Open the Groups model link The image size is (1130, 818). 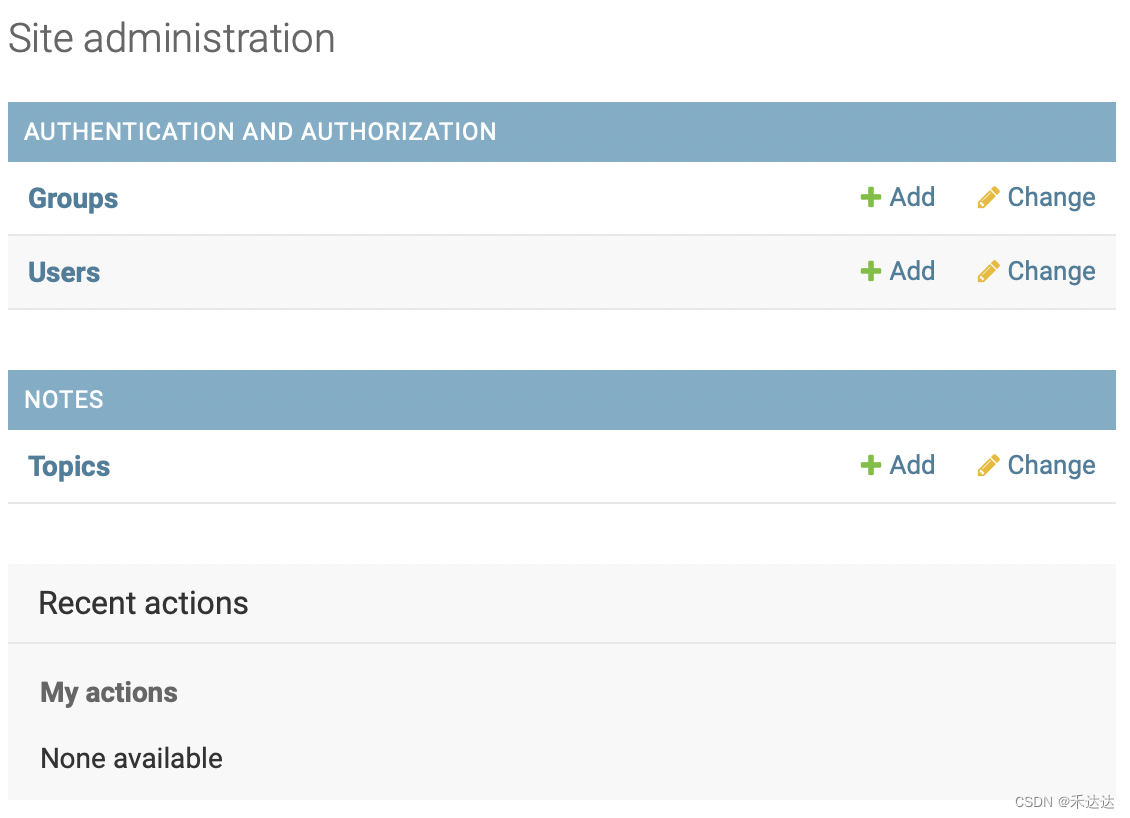coord(73,199)
